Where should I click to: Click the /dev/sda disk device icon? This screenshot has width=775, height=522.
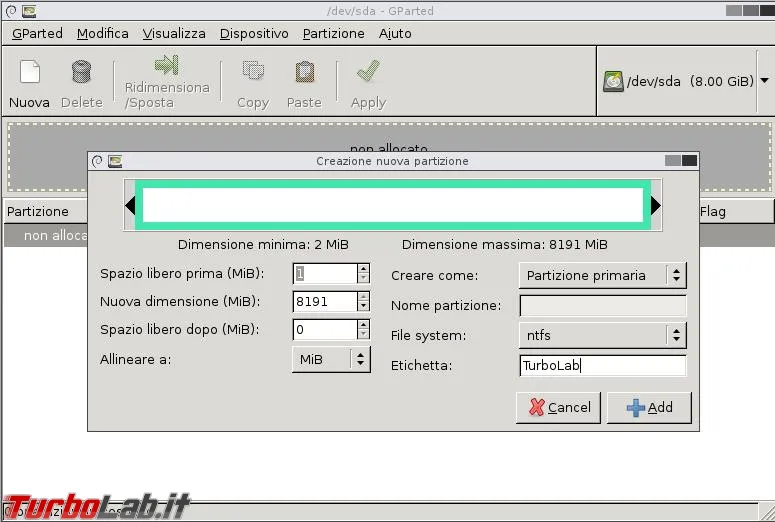tap(613, 81)
